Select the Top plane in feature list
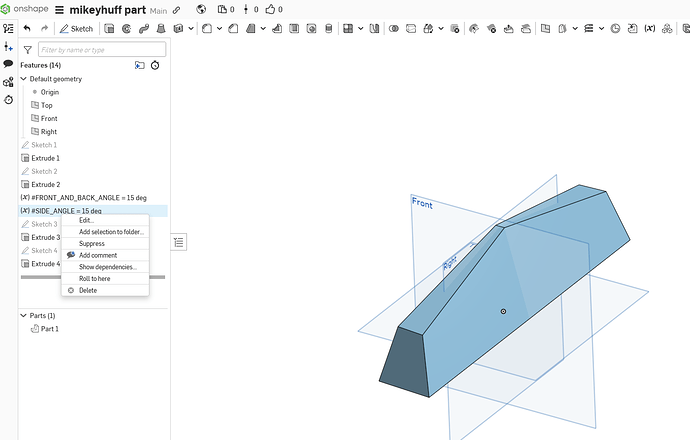The height and width of the screenshot is (440, 690). tap(47, 105)
